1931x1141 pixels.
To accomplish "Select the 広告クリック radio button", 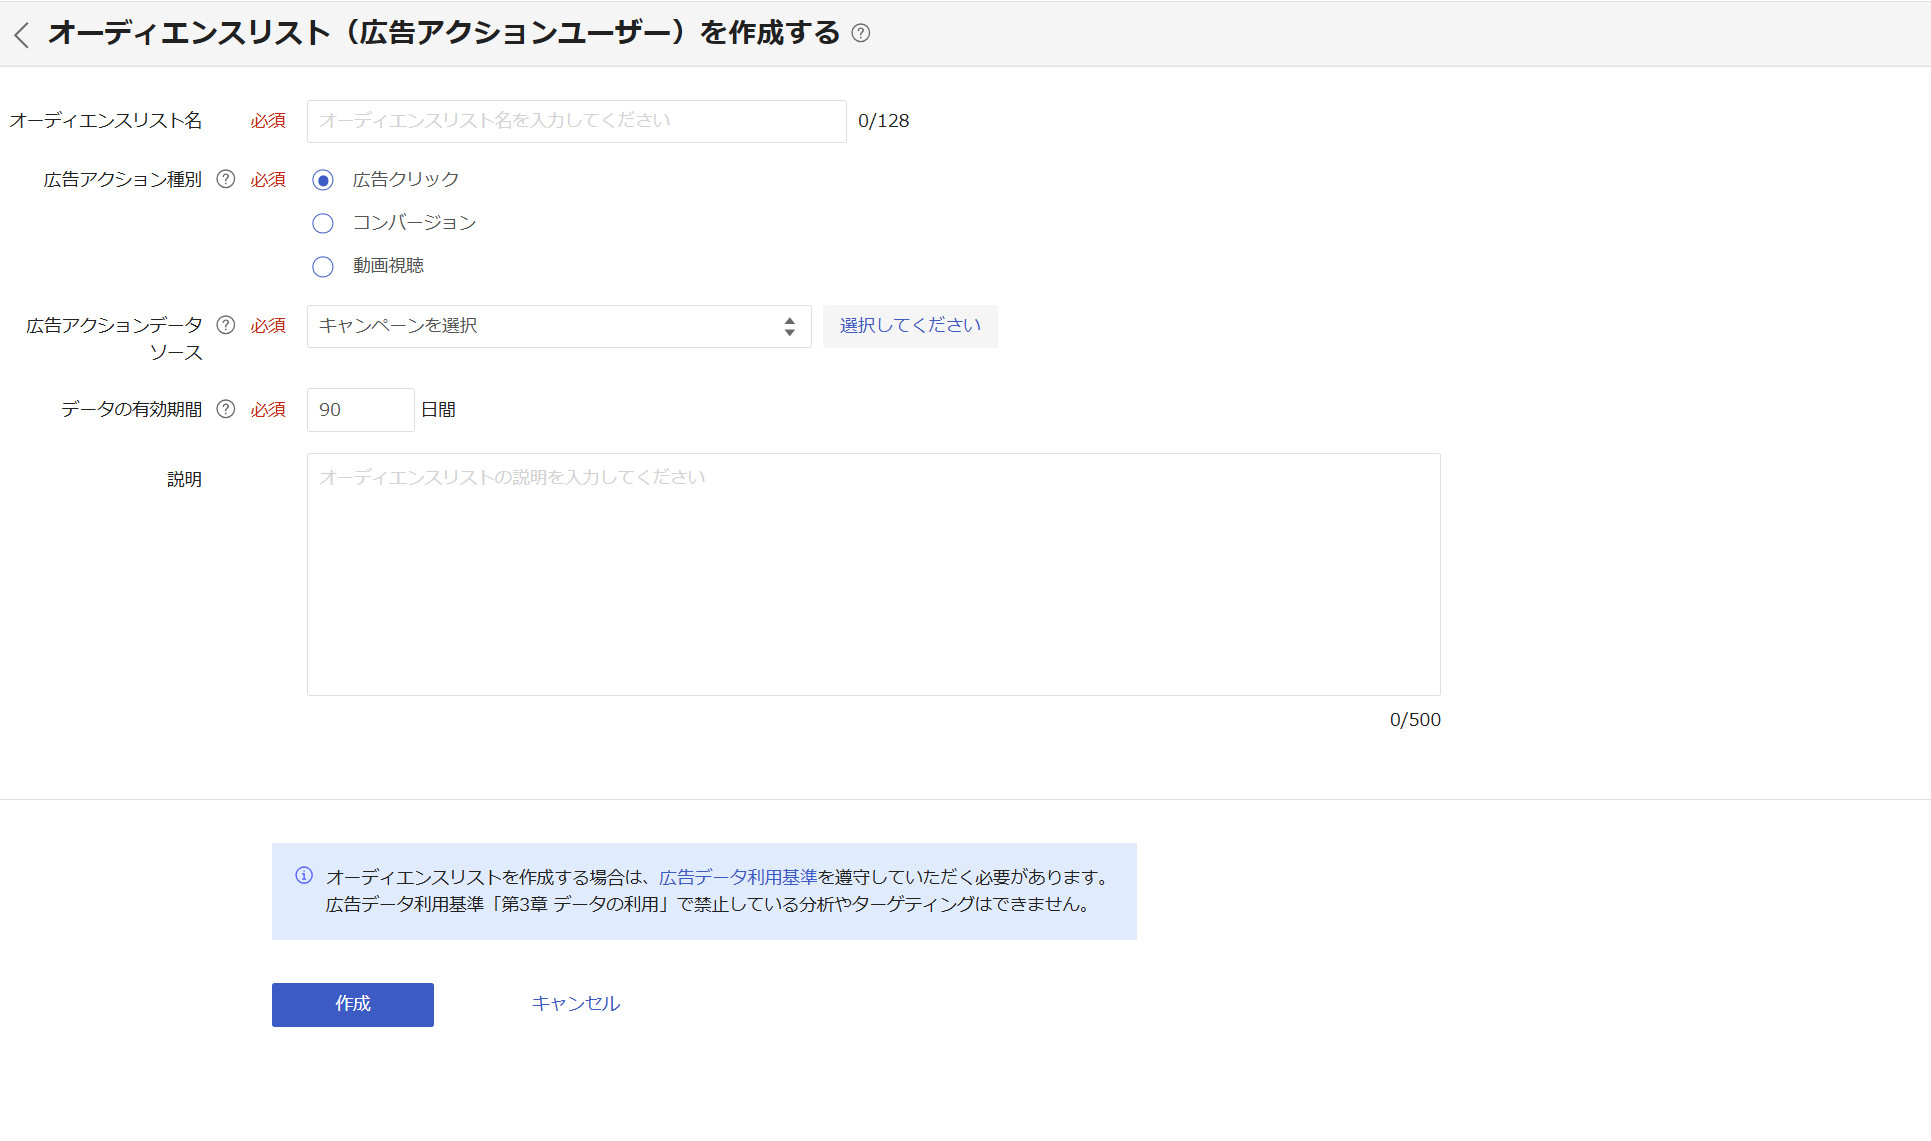I will 323,180.
